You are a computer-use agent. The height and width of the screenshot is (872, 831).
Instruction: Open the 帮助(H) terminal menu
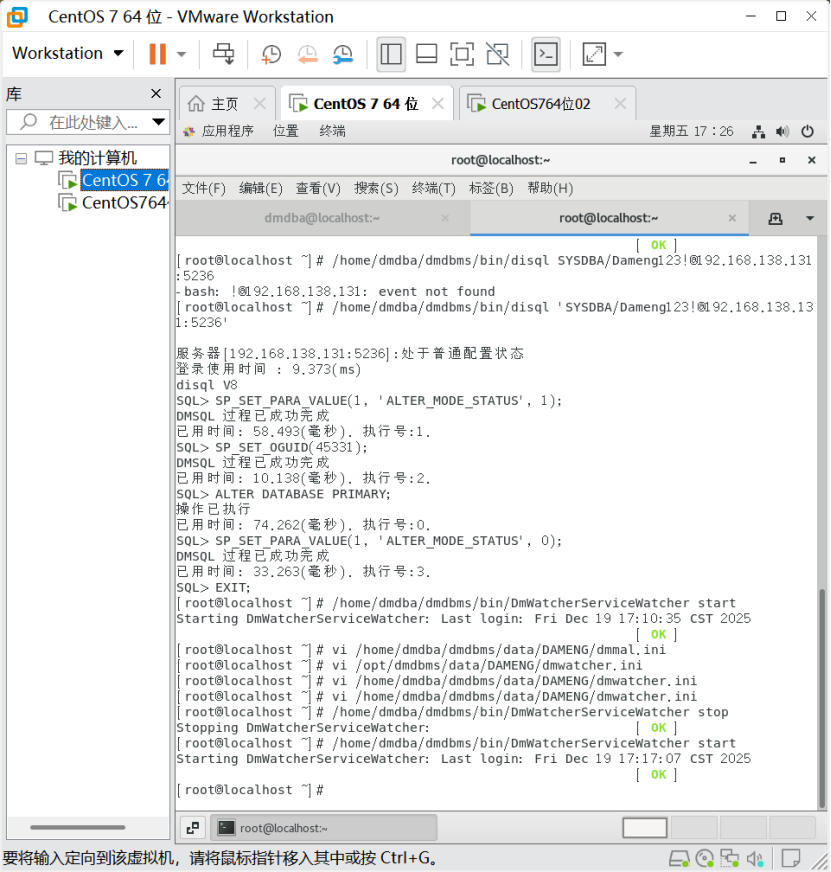click(550, 189)
